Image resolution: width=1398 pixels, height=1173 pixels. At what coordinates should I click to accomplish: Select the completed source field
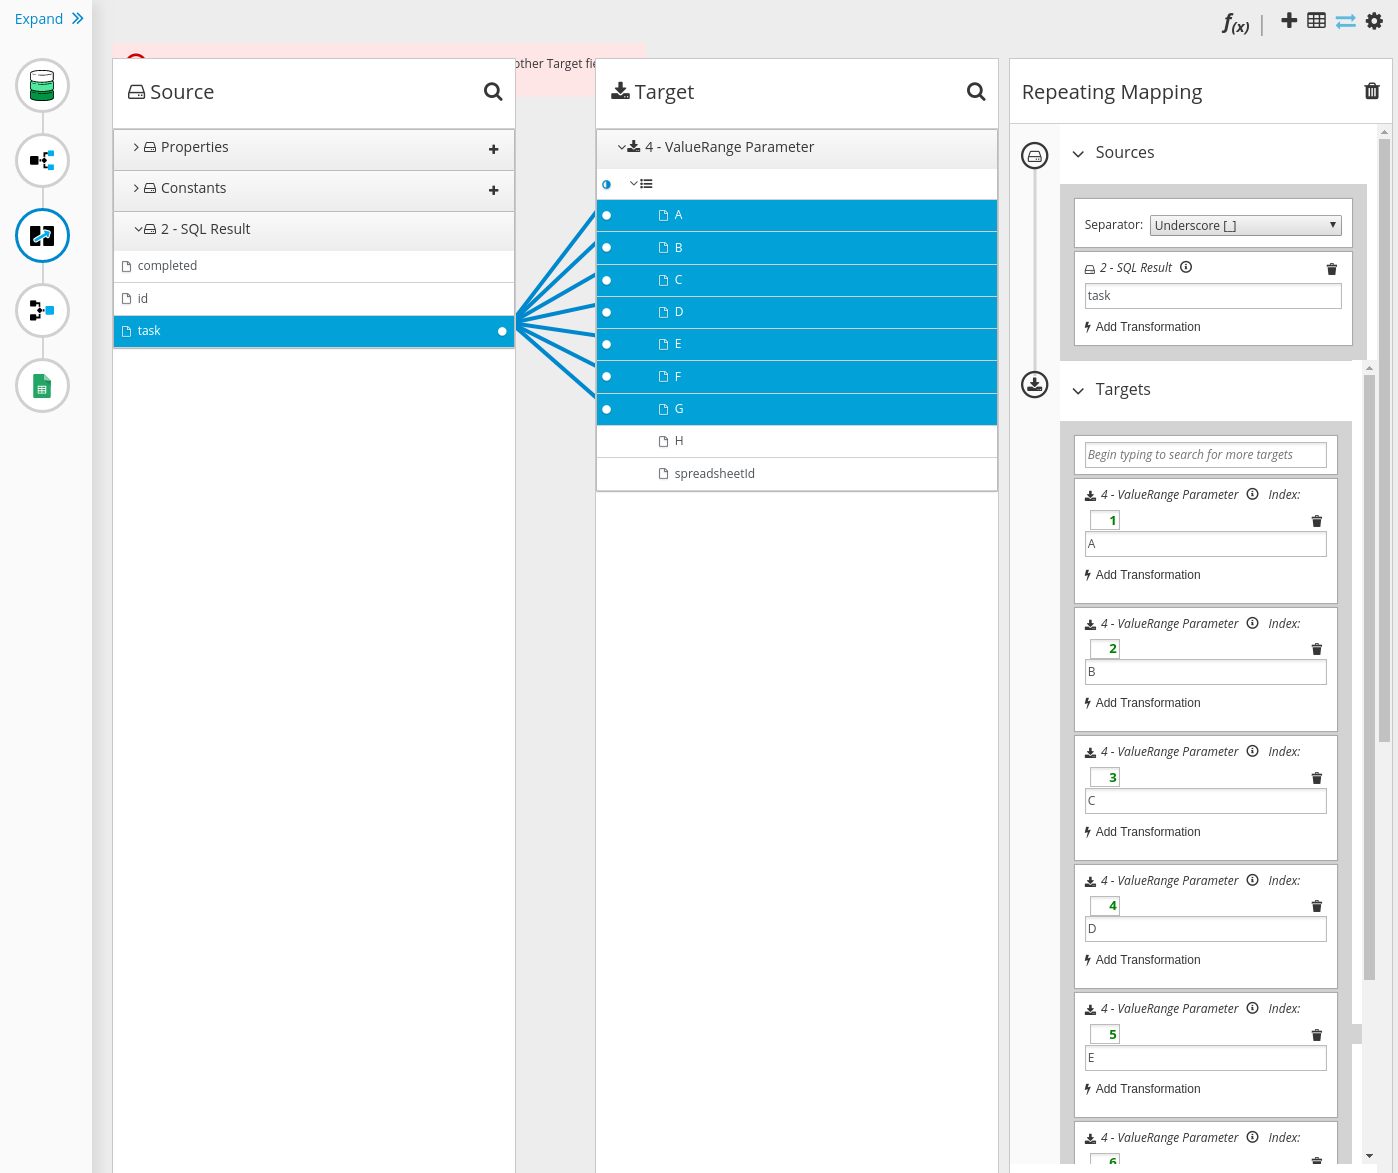pos(314,266)
